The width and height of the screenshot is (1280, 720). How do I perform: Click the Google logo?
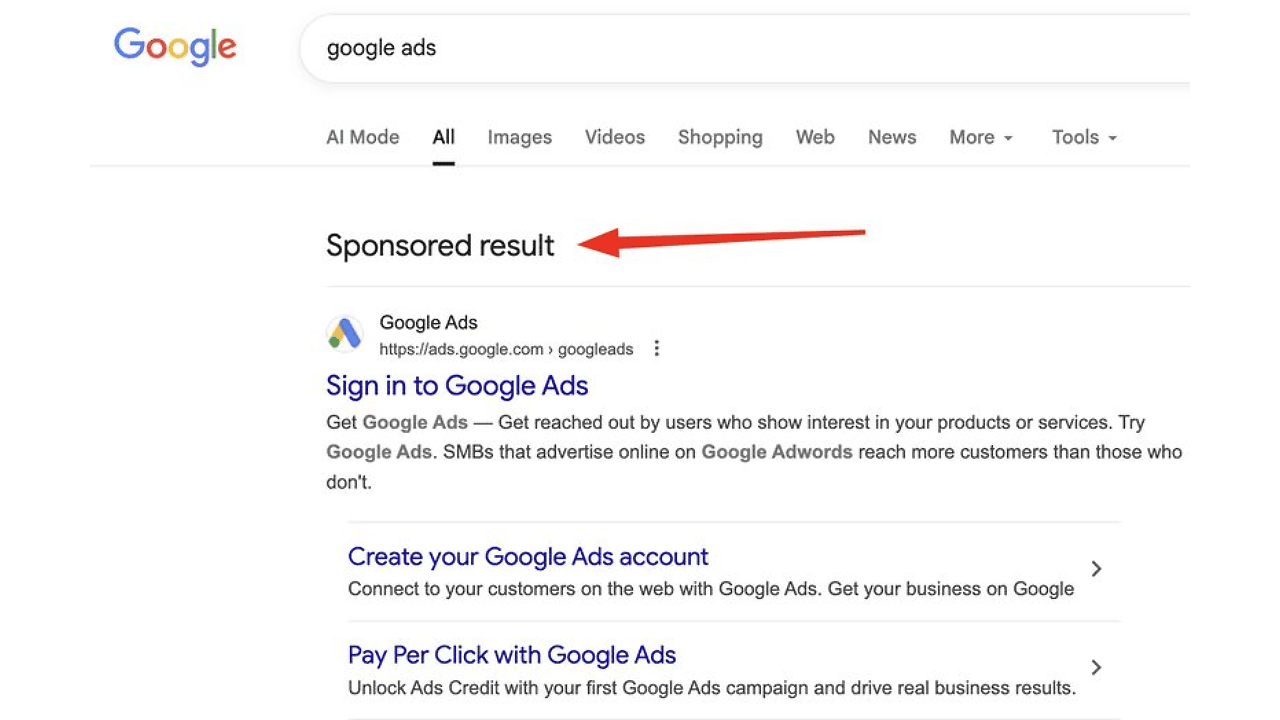tap(175, 47)
